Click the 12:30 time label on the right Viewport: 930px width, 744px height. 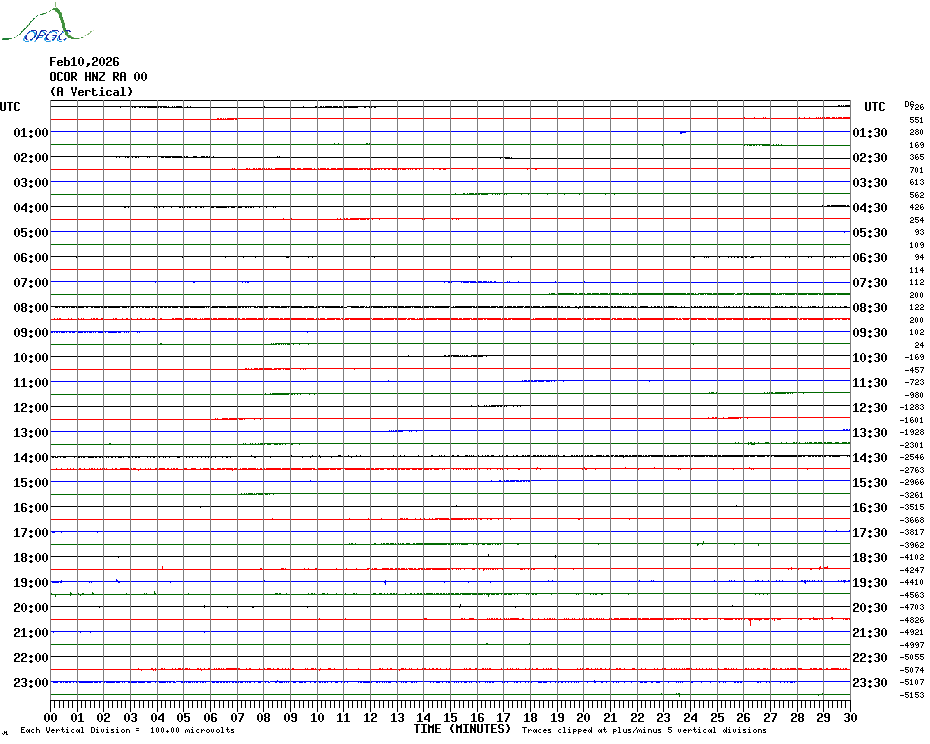click(x=870, y=408)
